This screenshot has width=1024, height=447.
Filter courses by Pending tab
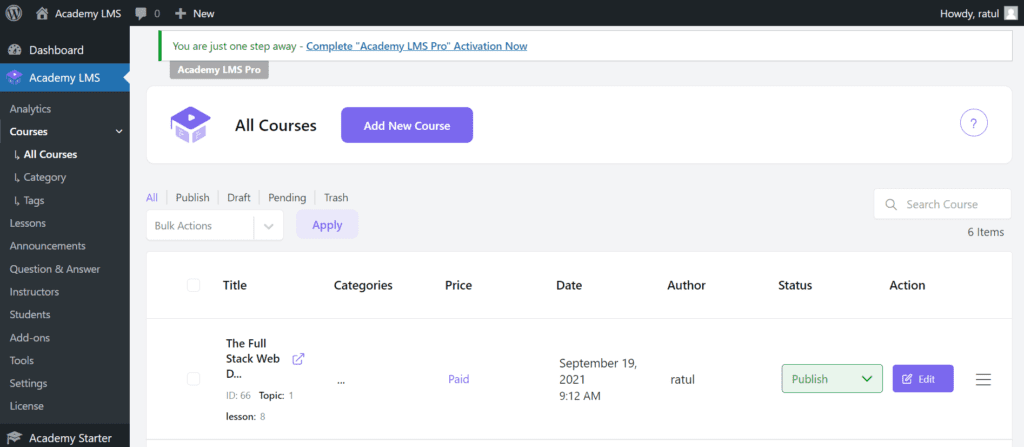coord(287,197)
